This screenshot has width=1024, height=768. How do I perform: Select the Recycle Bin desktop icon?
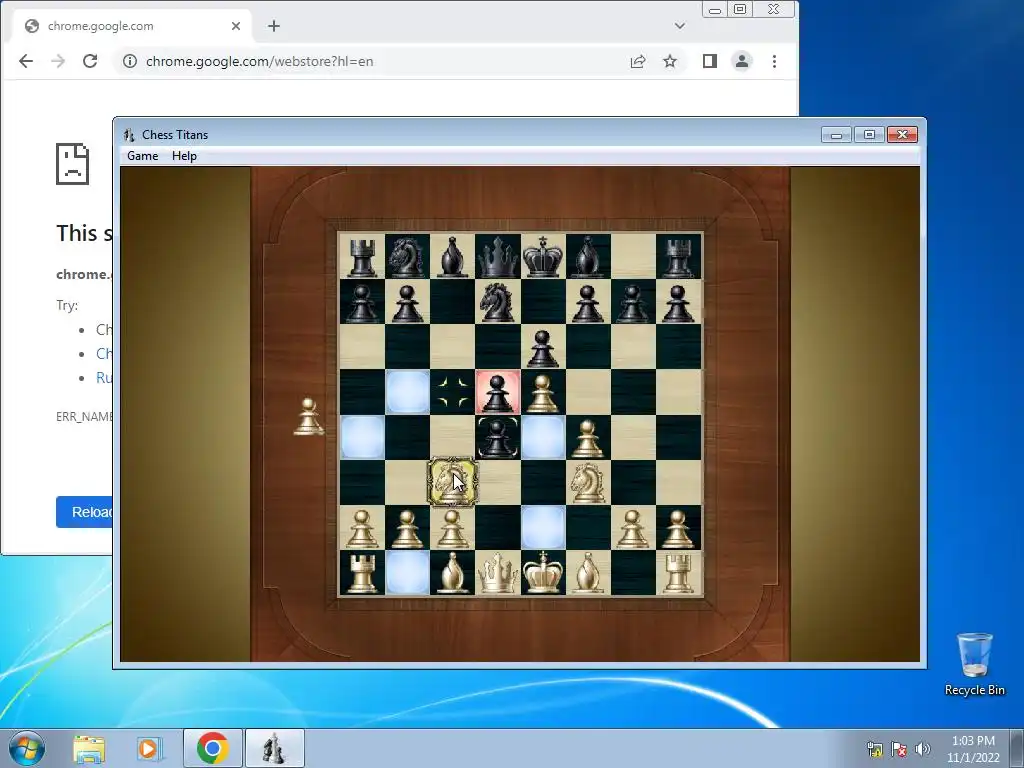click(x=974, y=665)
